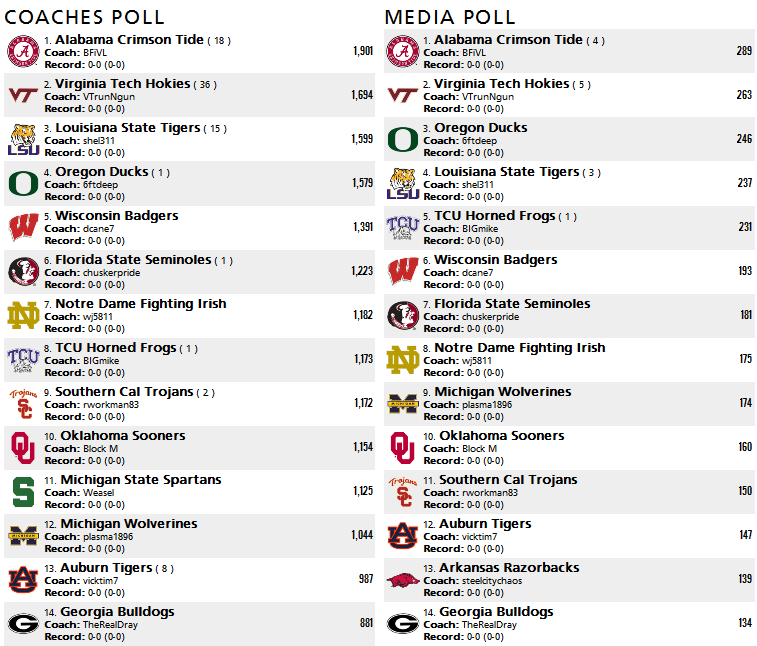Click Auburn AU logo in Coaches Poll
757x646 pixels.
[x=23, y=579]
